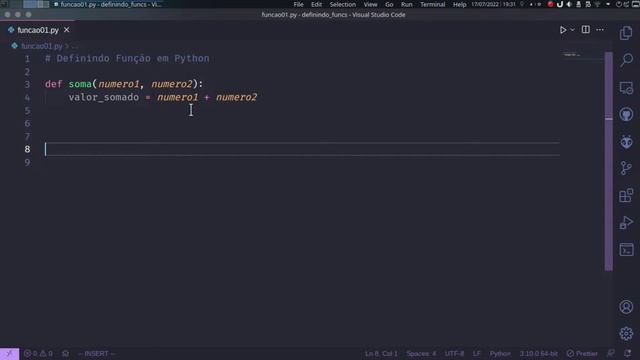Click the white magnet icon in system tray
This screenshot has height=360, width=640.
click(x=560, y=4)
